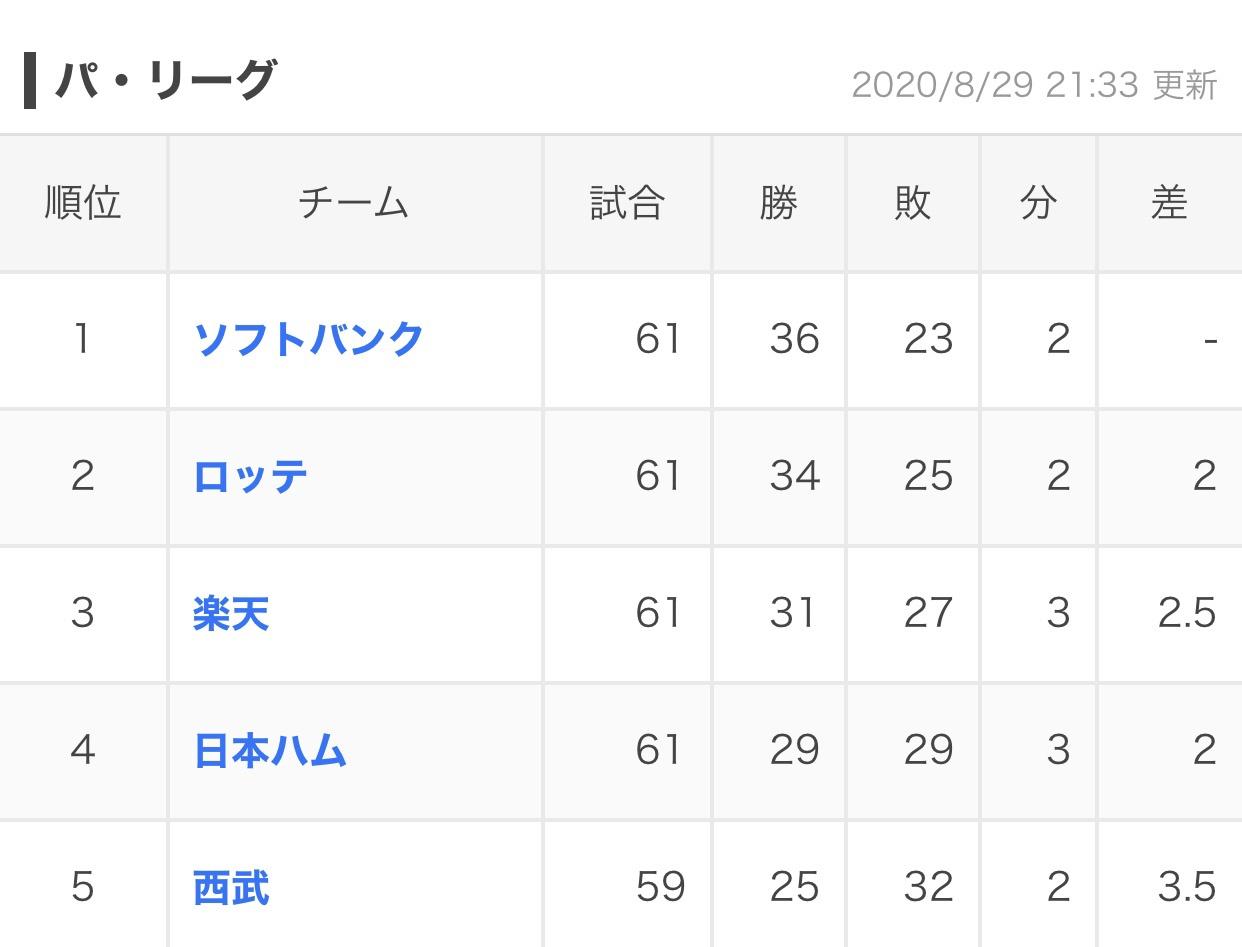Click the パ・リーグ section heading
This screenshot has height=947, width=1242.
(165, 80)
